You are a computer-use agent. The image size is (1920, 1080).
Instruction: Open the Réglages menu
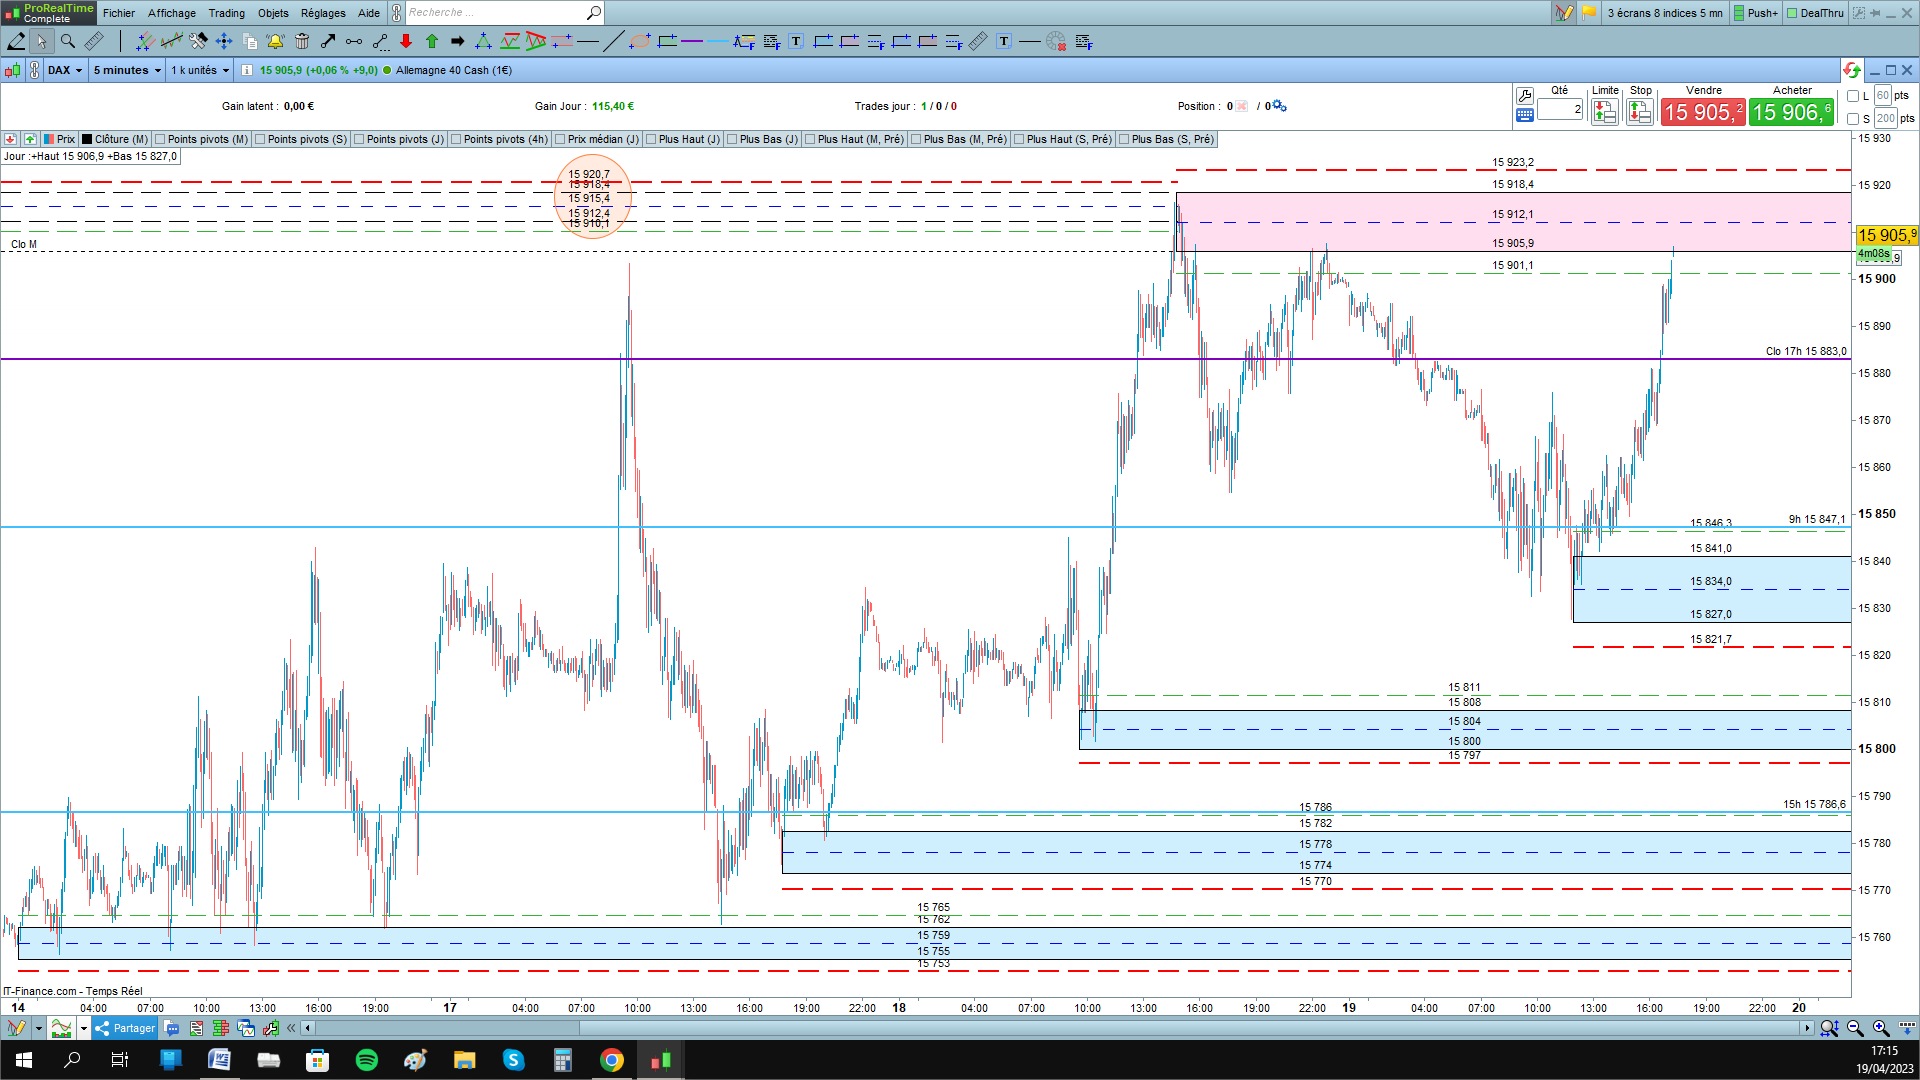323,13
